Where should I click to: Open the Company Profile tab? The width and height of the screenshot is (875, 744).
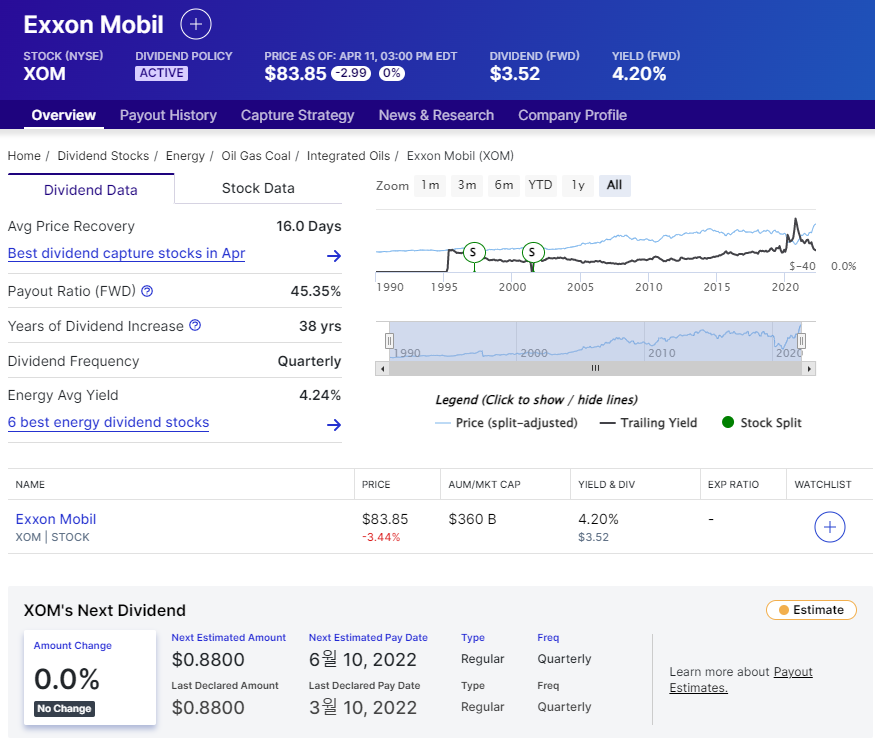pos(573,116)
